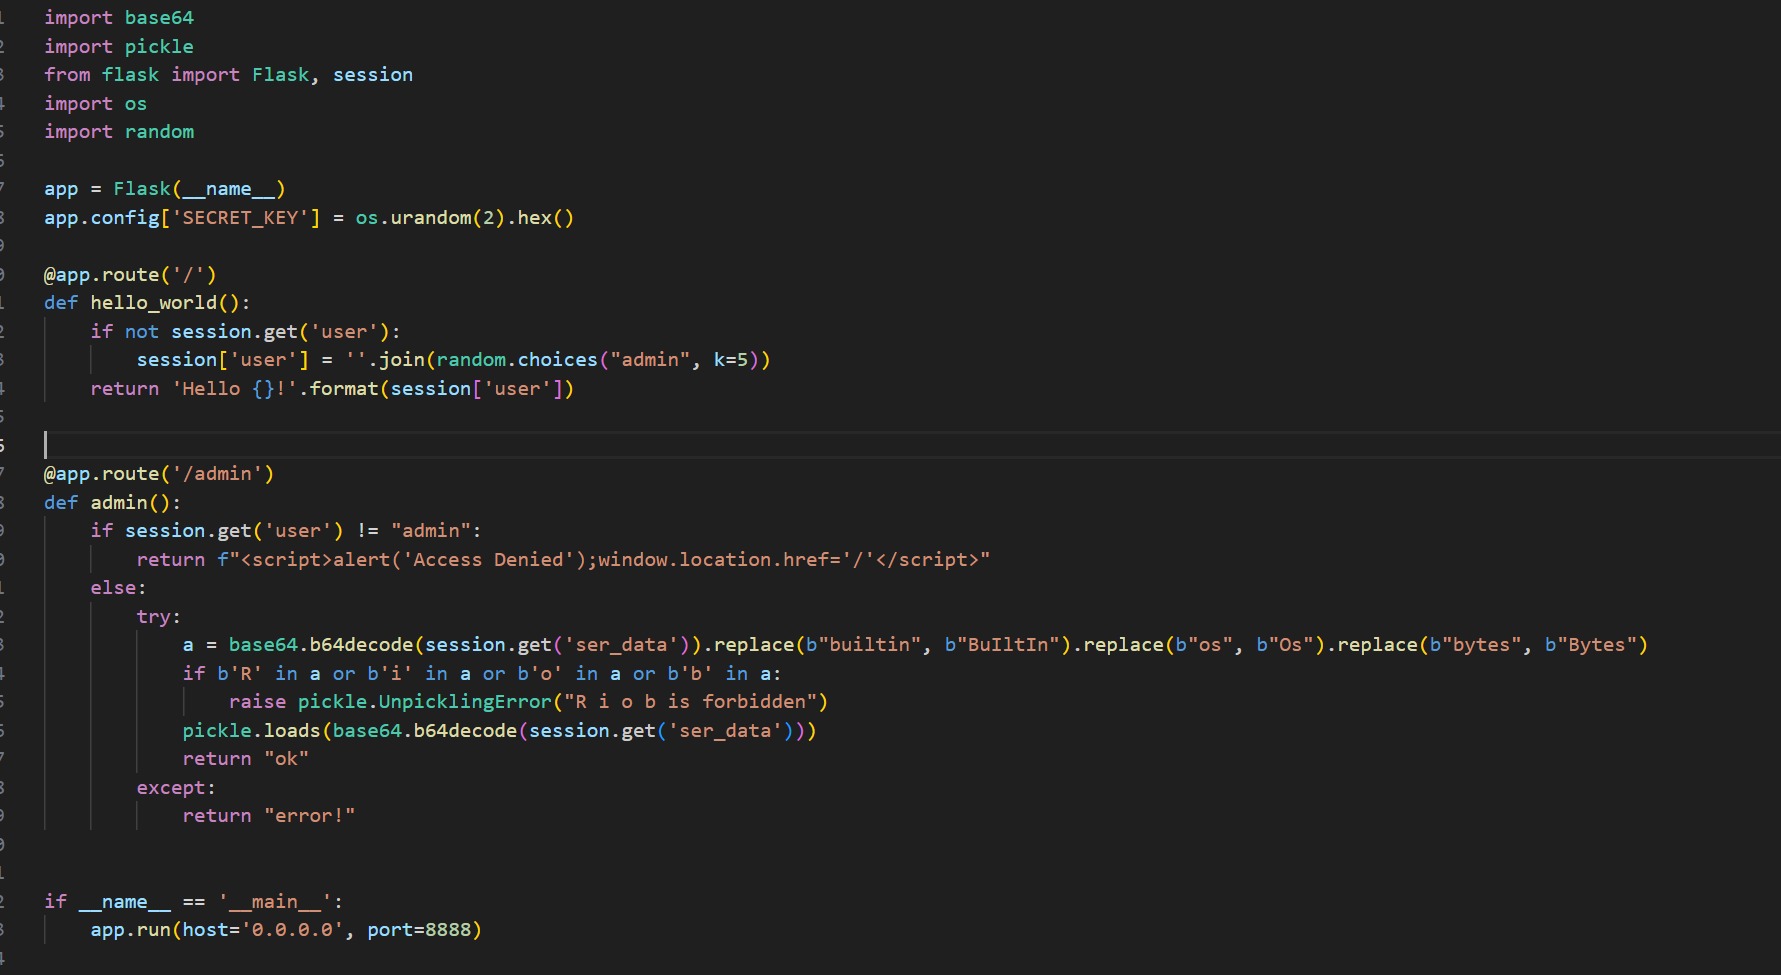Click the "def hello_world():" definition
This screenshot has height=975, width=1781.
[147, 303]
